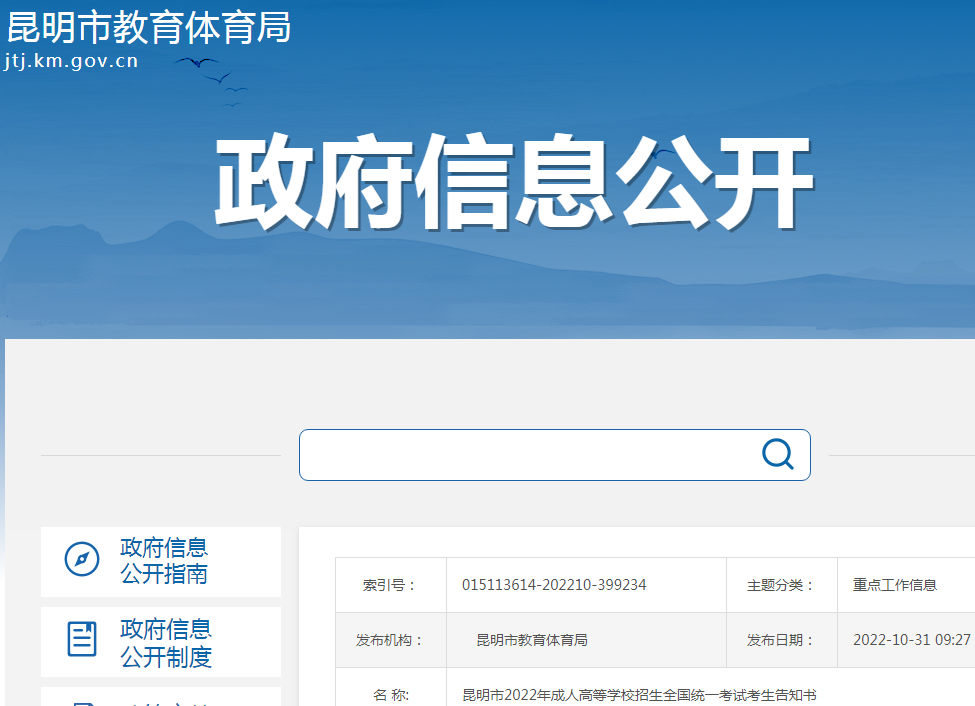
Task: Open 政府信息公开制度 sidebar menu item
Action: (161, 642)
